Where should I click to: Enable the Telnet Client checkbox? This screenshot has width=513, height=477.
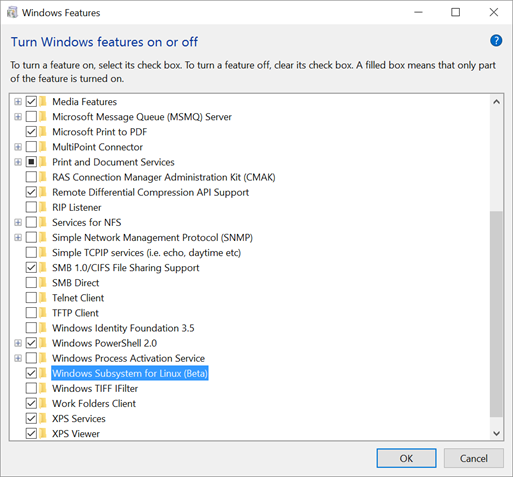click(x=31, y=298)
